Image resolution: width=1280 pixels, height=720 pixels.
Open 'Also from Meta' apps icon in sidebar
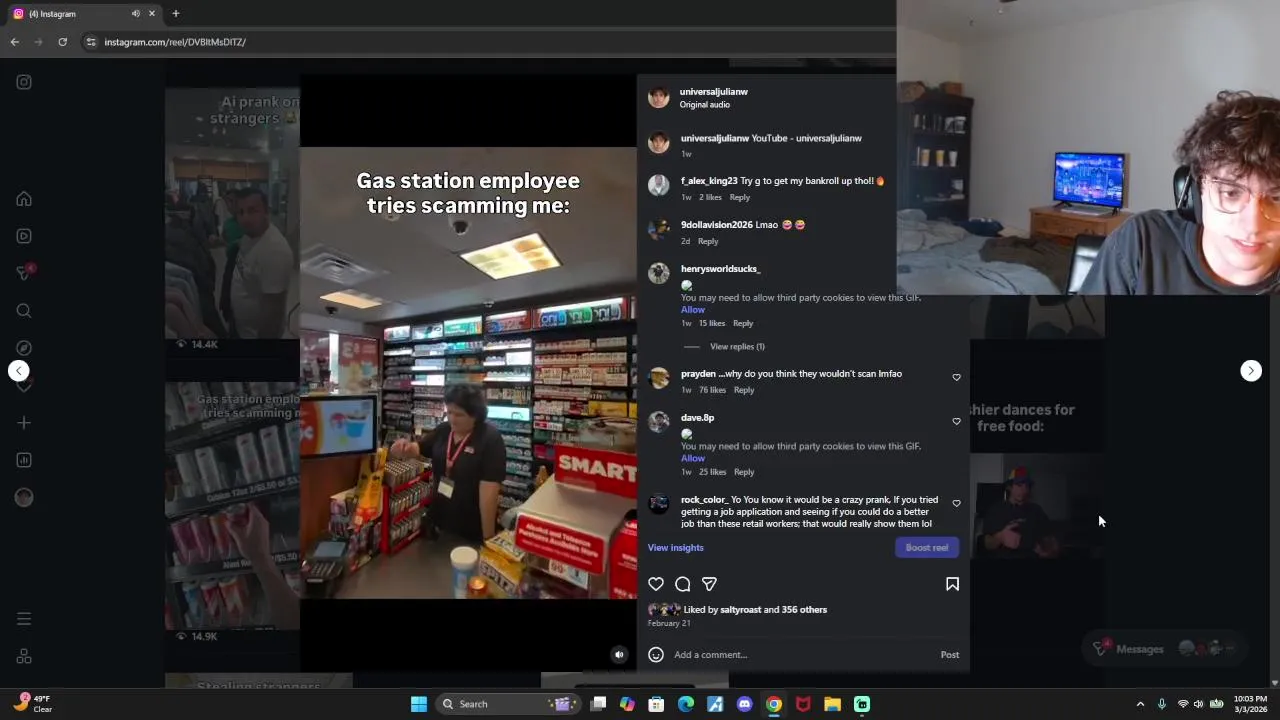coord(24,657)
